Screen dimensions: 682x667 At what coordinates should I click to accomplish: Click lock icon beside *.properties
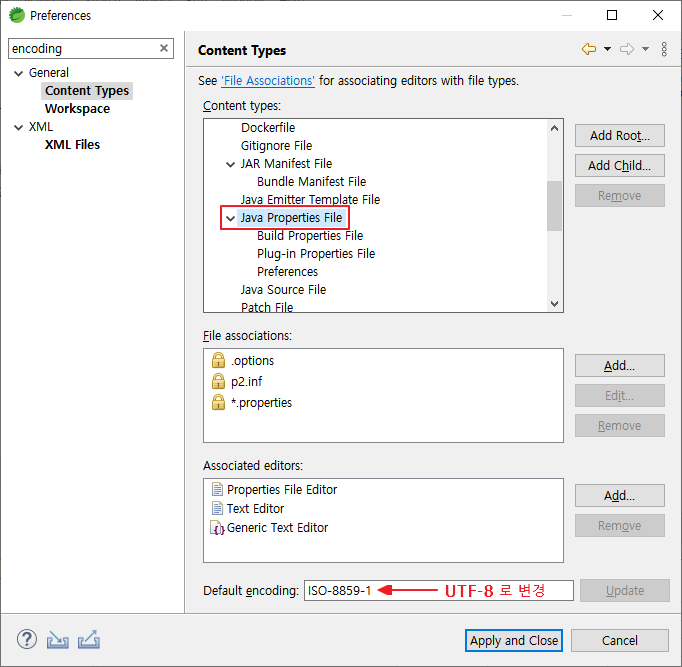218,402
